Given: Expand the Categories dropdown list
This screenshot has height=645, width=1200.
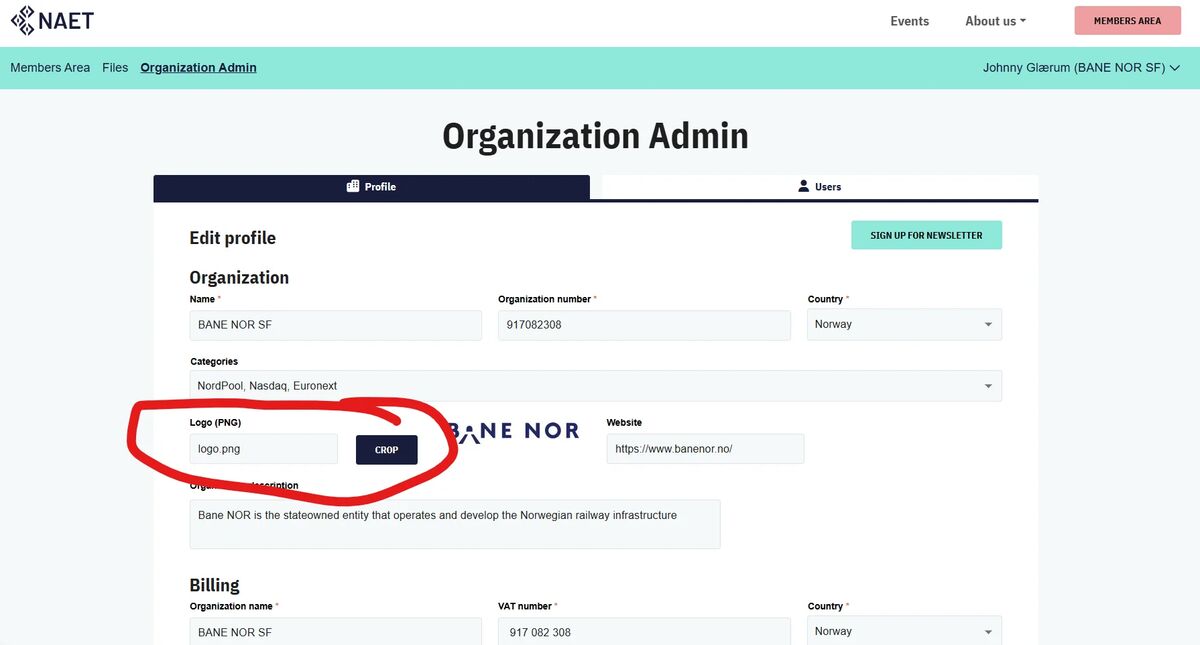Looking at the screenshot, I should (x=595, y=386).
